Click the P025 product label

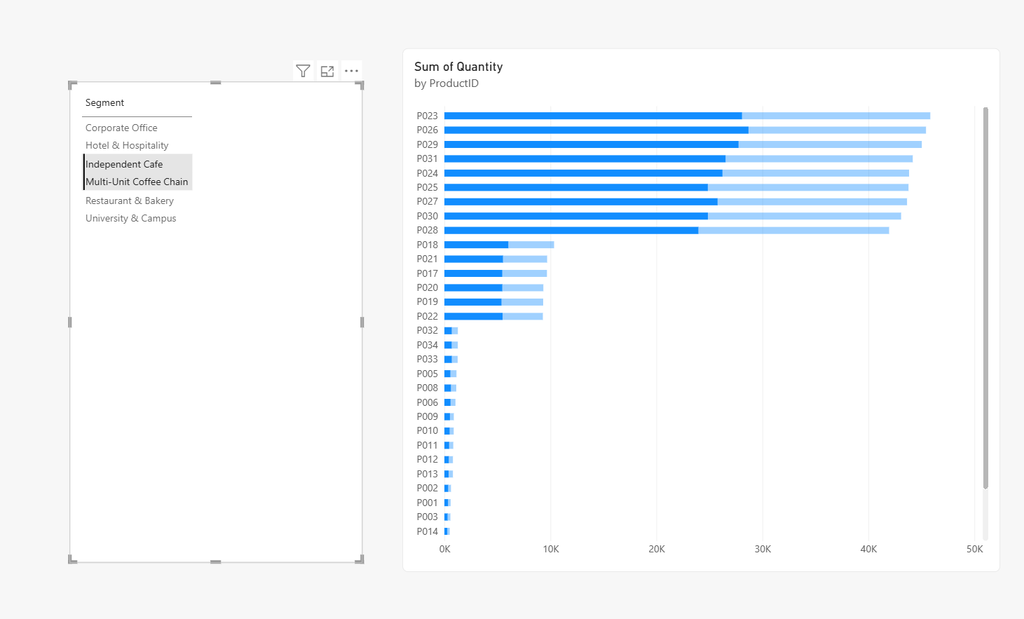427,187
